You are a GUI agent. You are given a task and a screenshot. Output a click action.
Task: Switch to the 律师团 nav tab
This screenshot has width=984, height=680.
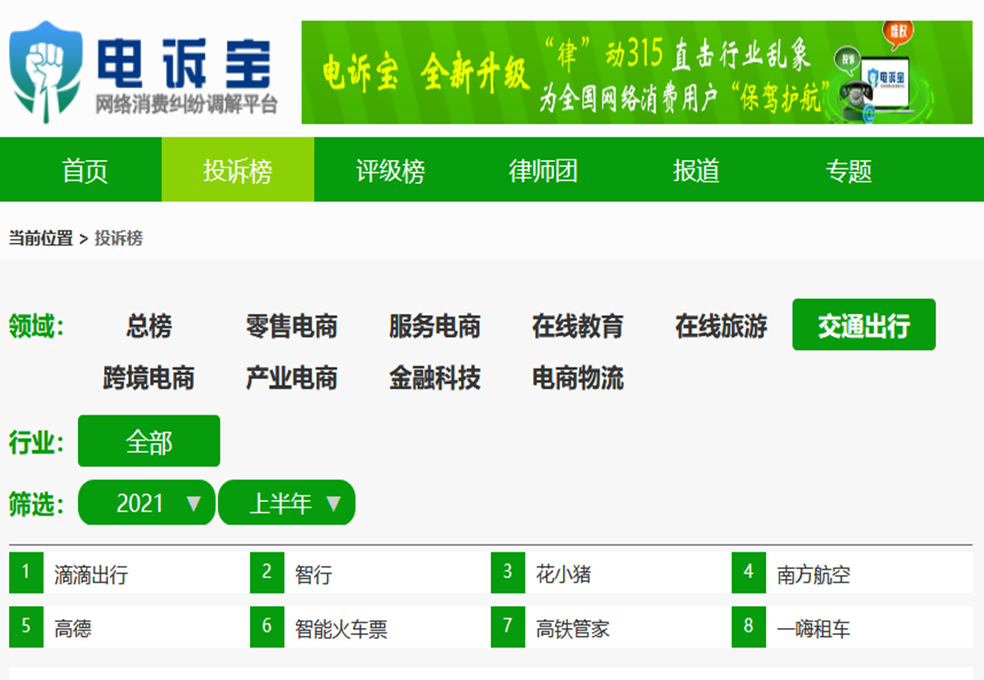point(543,170)
